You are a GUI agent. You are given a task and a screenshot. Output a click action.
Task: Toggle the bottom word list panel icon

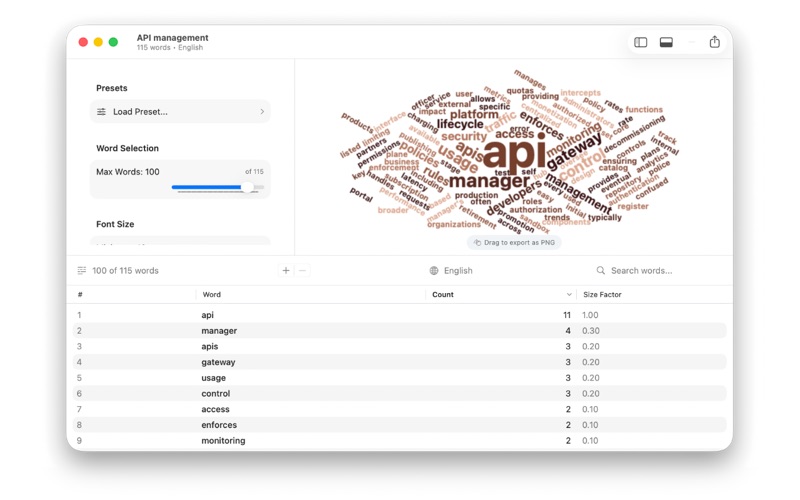click(x=666, y=42)
